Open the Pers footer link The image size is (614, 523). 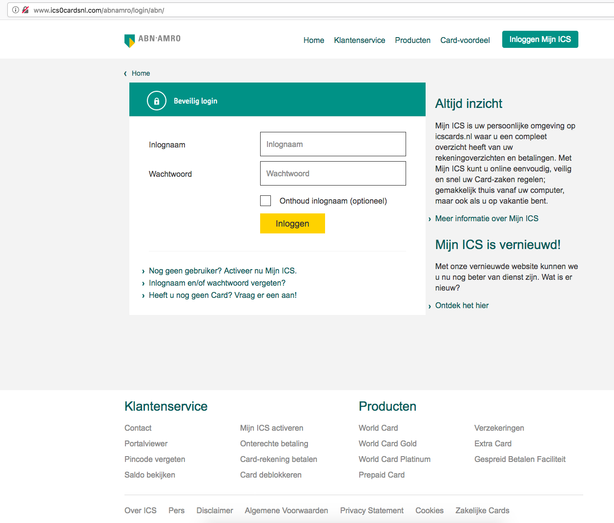tap(176, 510)
